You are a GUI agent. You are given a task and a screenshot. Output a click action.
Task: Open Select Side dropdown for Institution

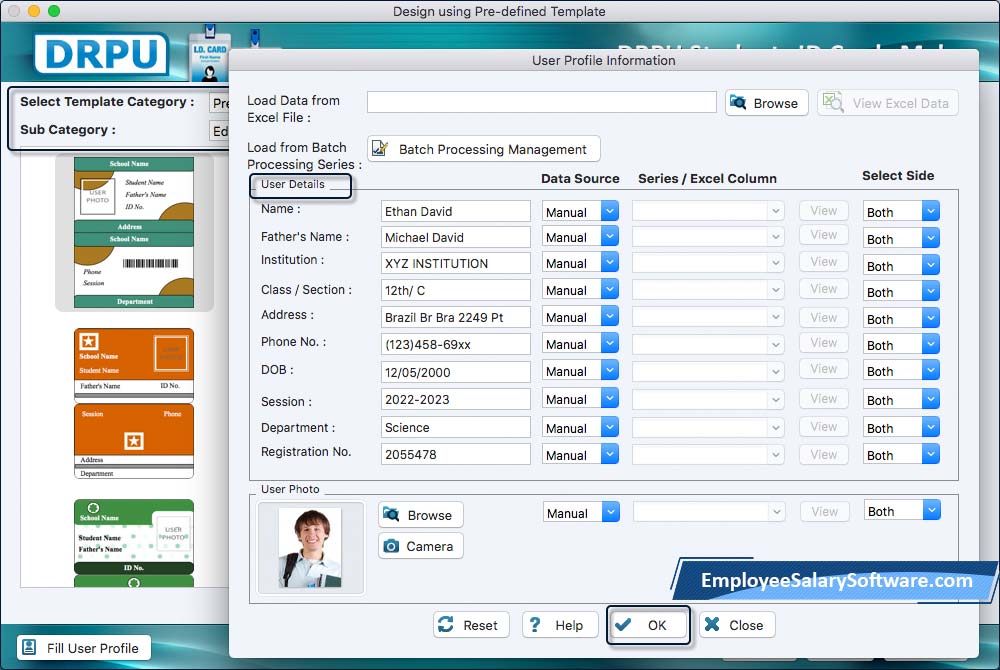901,265
